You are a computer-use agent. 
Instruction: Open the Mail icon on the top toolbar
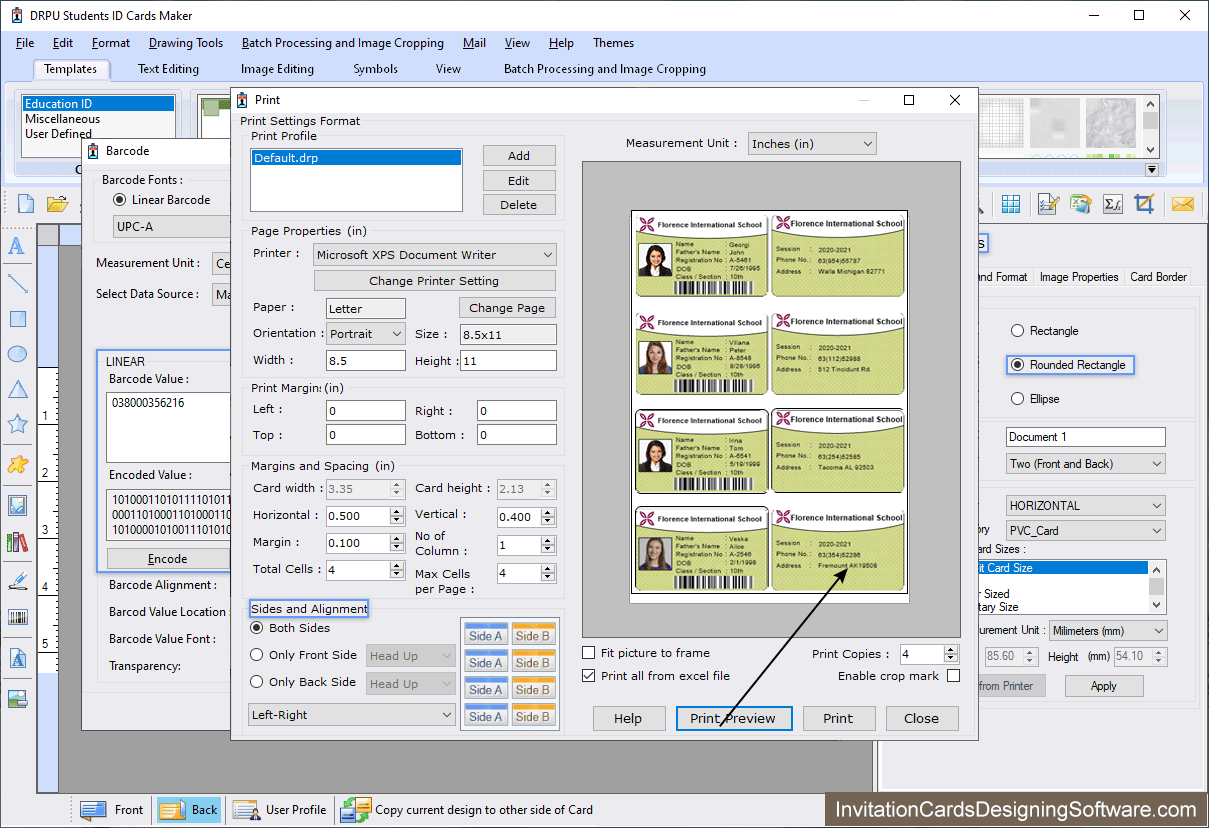[1183, 203]
